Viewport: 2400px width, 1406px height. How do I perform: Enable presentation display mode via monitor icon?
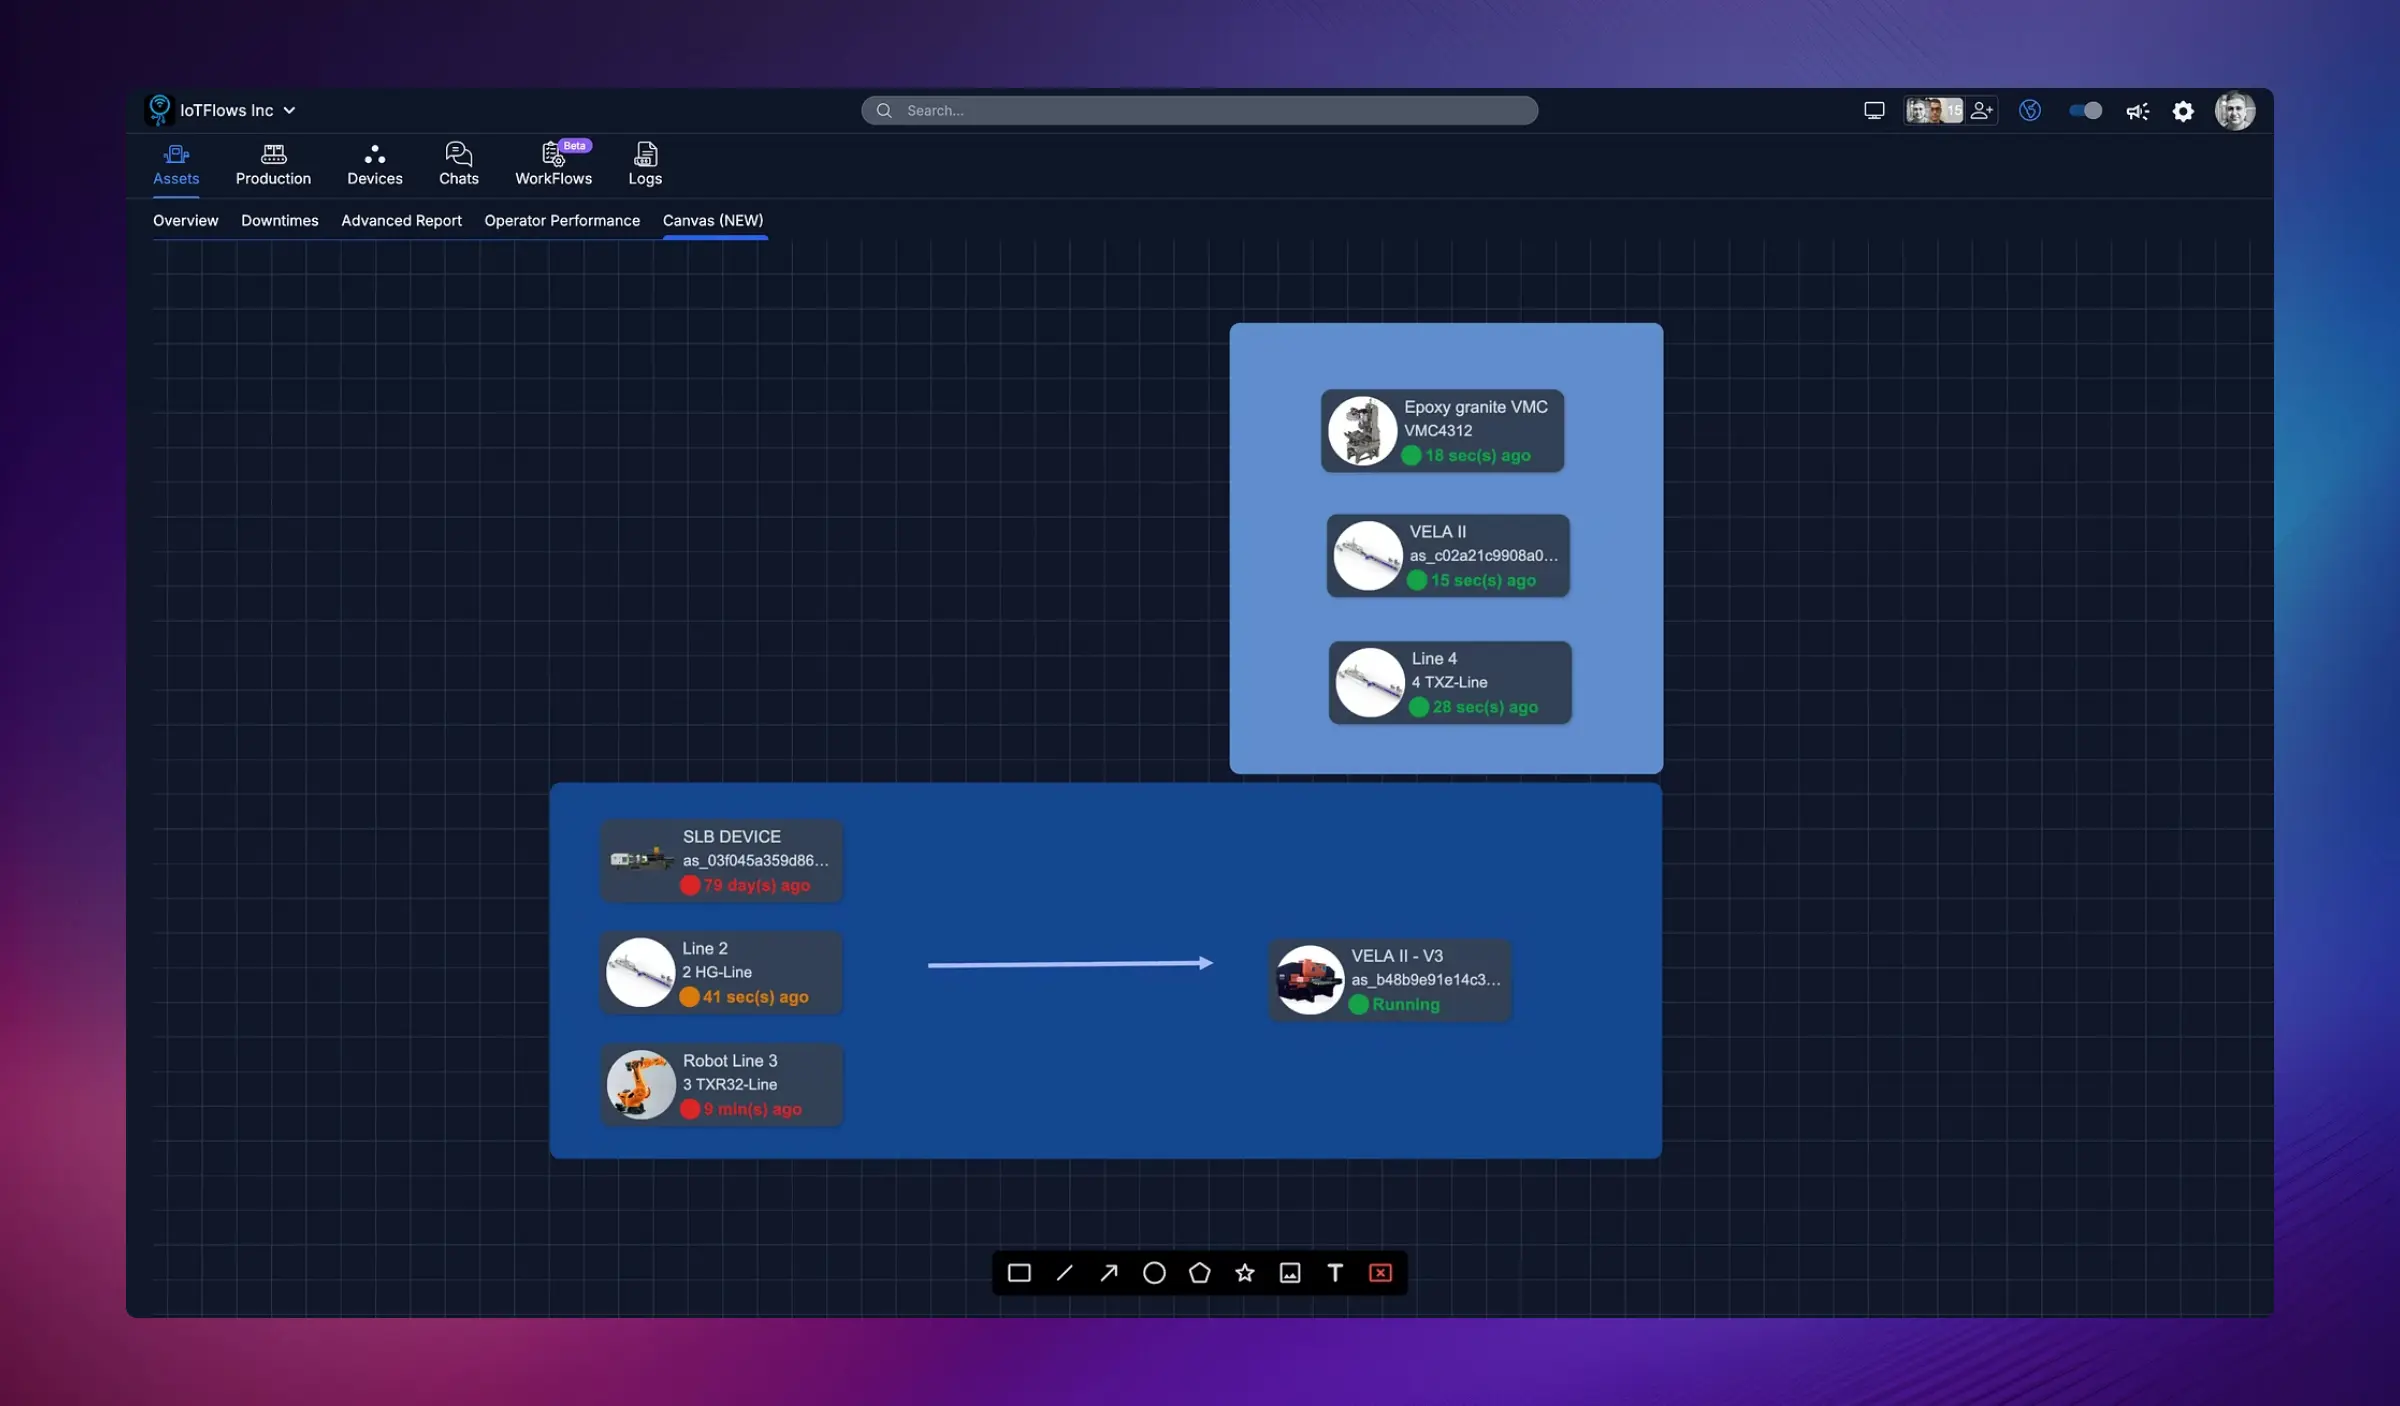pyautogui.click(x=1873, y=110)
